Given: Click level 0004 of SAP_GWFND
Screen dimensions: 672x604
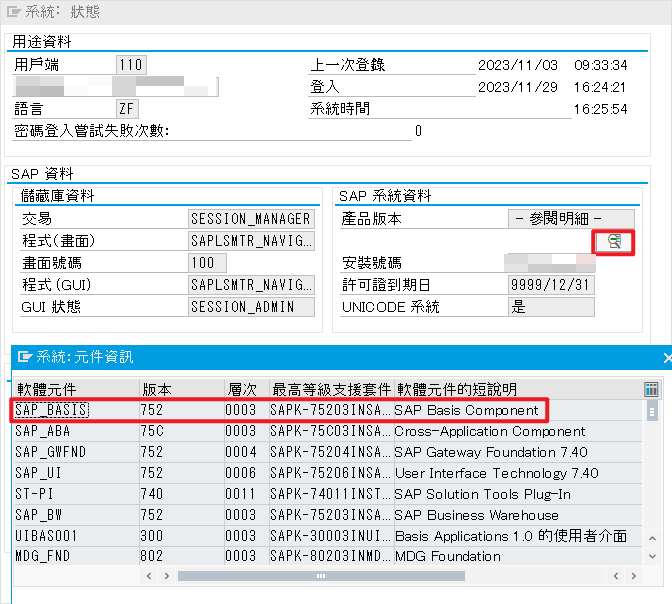Looking at the screenshot, I should click(x=247, y=452).
